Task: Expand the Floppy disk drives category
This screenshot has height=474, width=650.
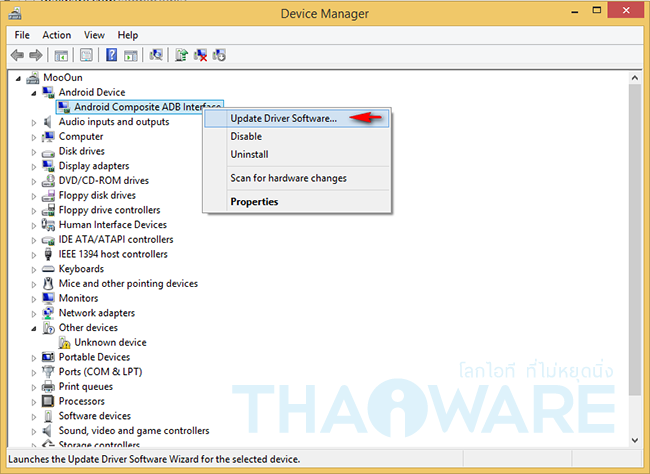Action: [x=34, y=196]
